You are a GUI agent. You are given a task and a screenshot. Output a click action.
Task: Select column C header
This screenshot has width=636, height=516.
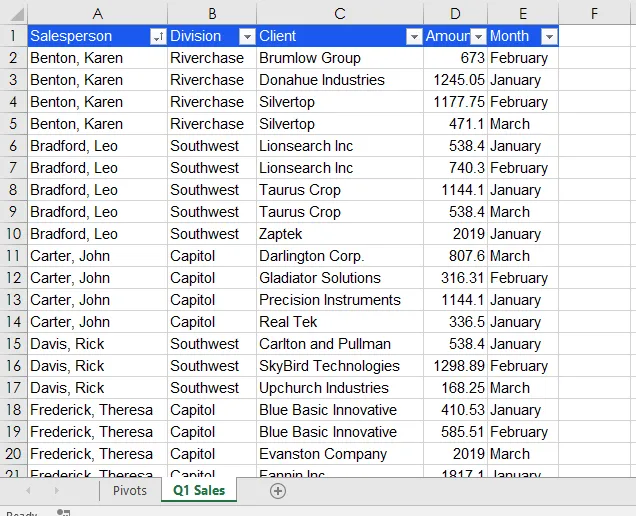point(340,14)
